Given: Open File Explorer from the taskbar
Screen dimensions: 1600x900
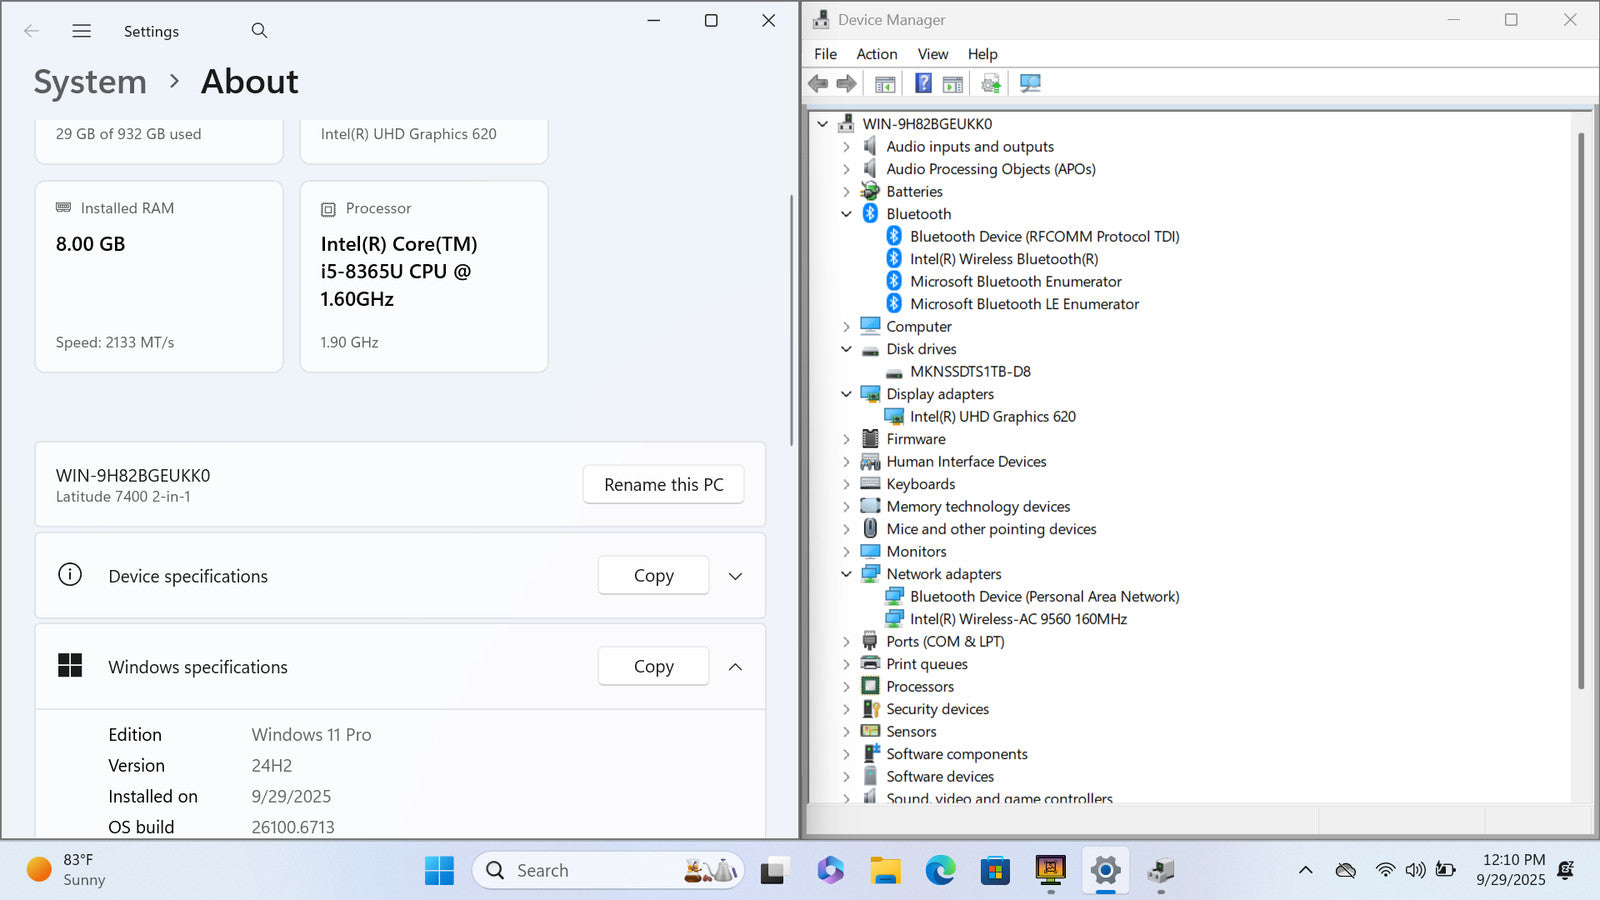Looking at the screenshot, I should coord(885,870).
